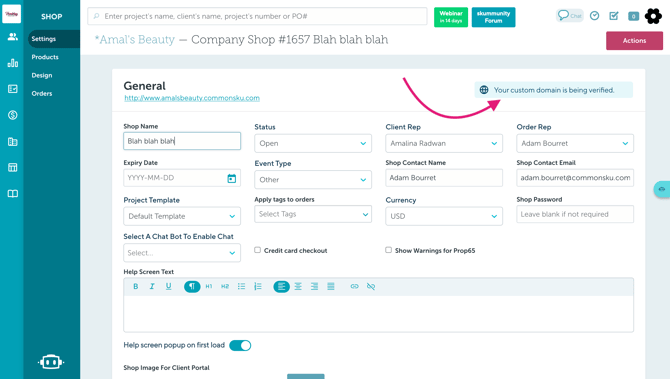
Task: Toggle underline formatting in editor
Action: (x=168, y=286)
